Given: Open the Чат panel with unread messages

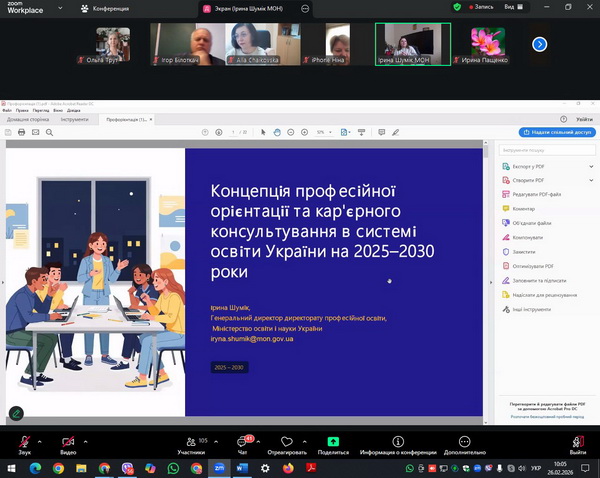Looking at the screenshot, I should (x=243, y=441).
